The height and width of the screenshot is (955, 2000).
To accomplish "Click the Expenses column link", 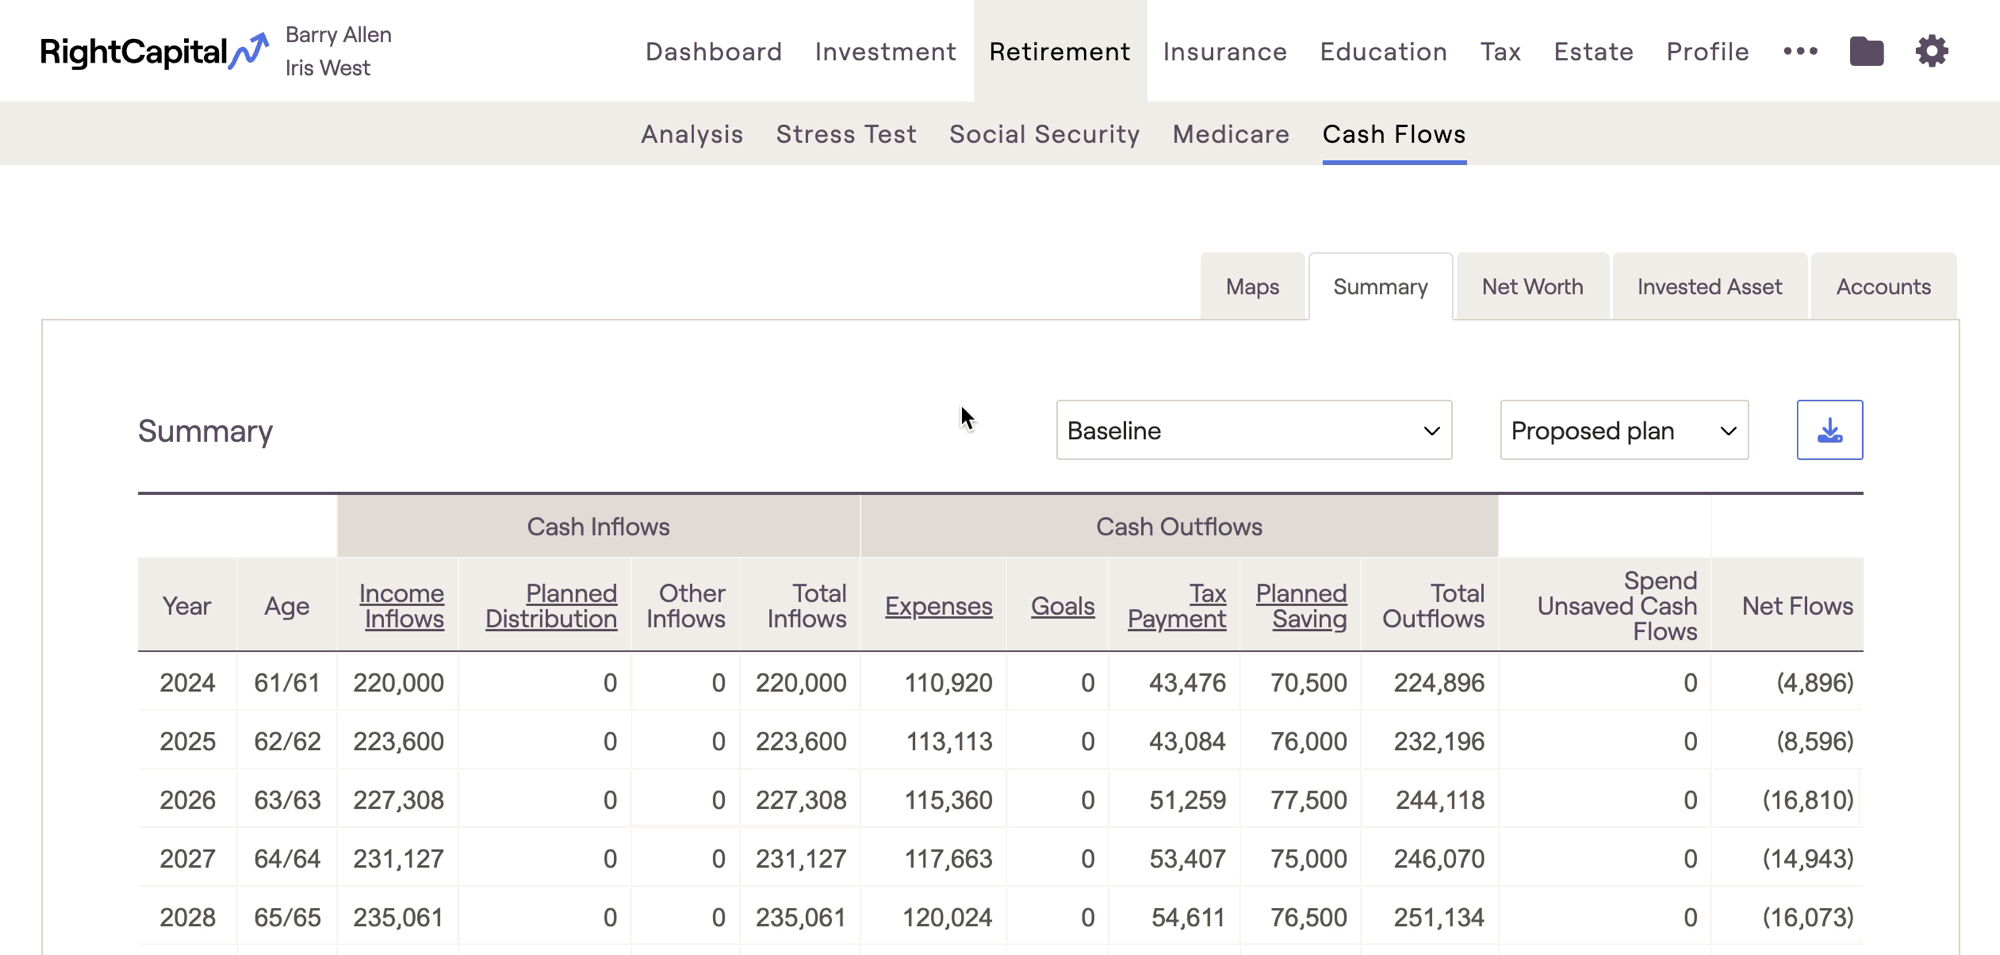I will 939,606.
